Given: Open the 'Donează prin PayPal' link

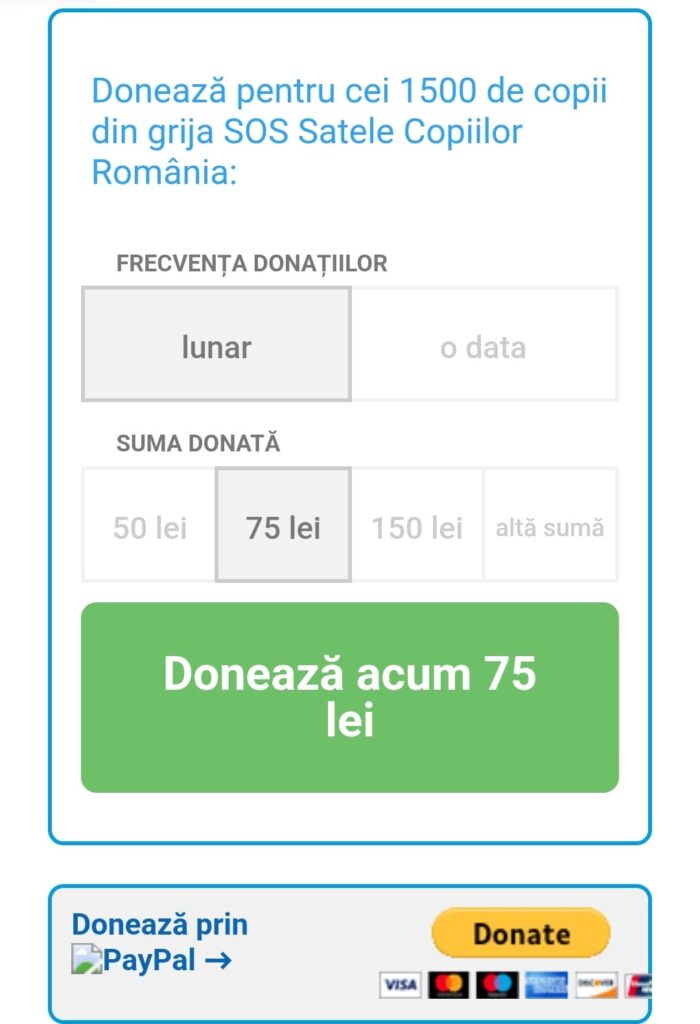Looking at the screenshot, I should point(159,926).
